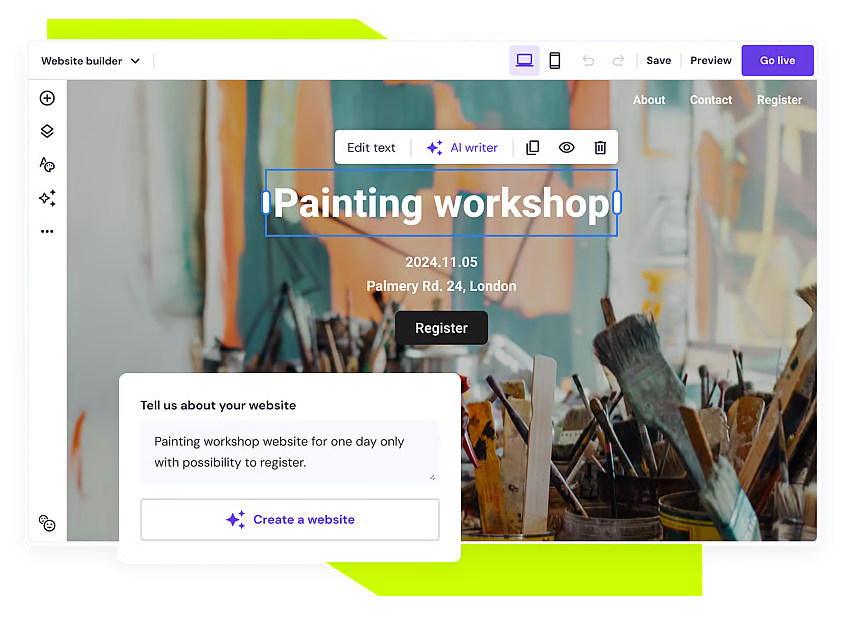Open the Add elements icon in sidebar

click(47, 98)
